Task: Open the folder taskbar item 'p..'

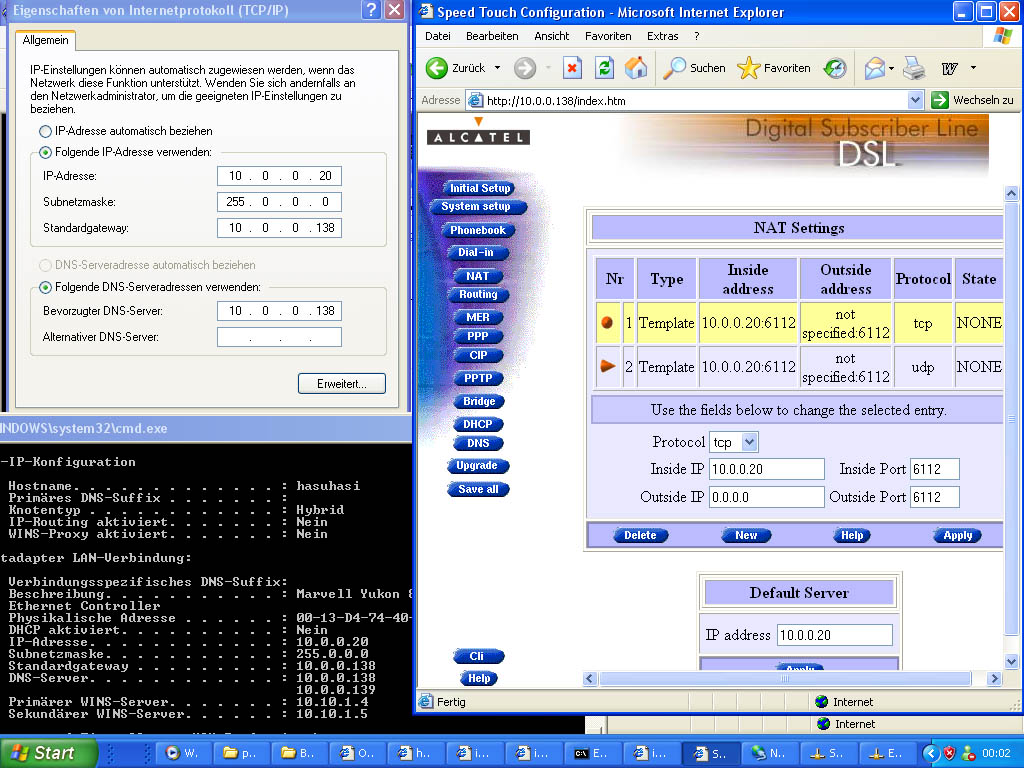Action: point(240,753)
